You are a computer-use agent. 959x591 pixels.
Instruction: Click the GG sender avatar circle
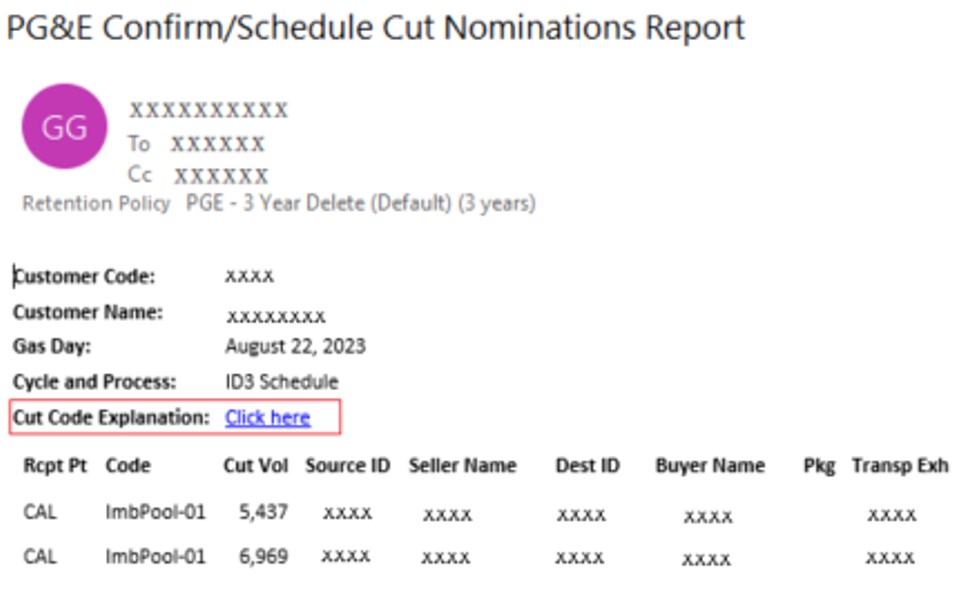(64, 127)
